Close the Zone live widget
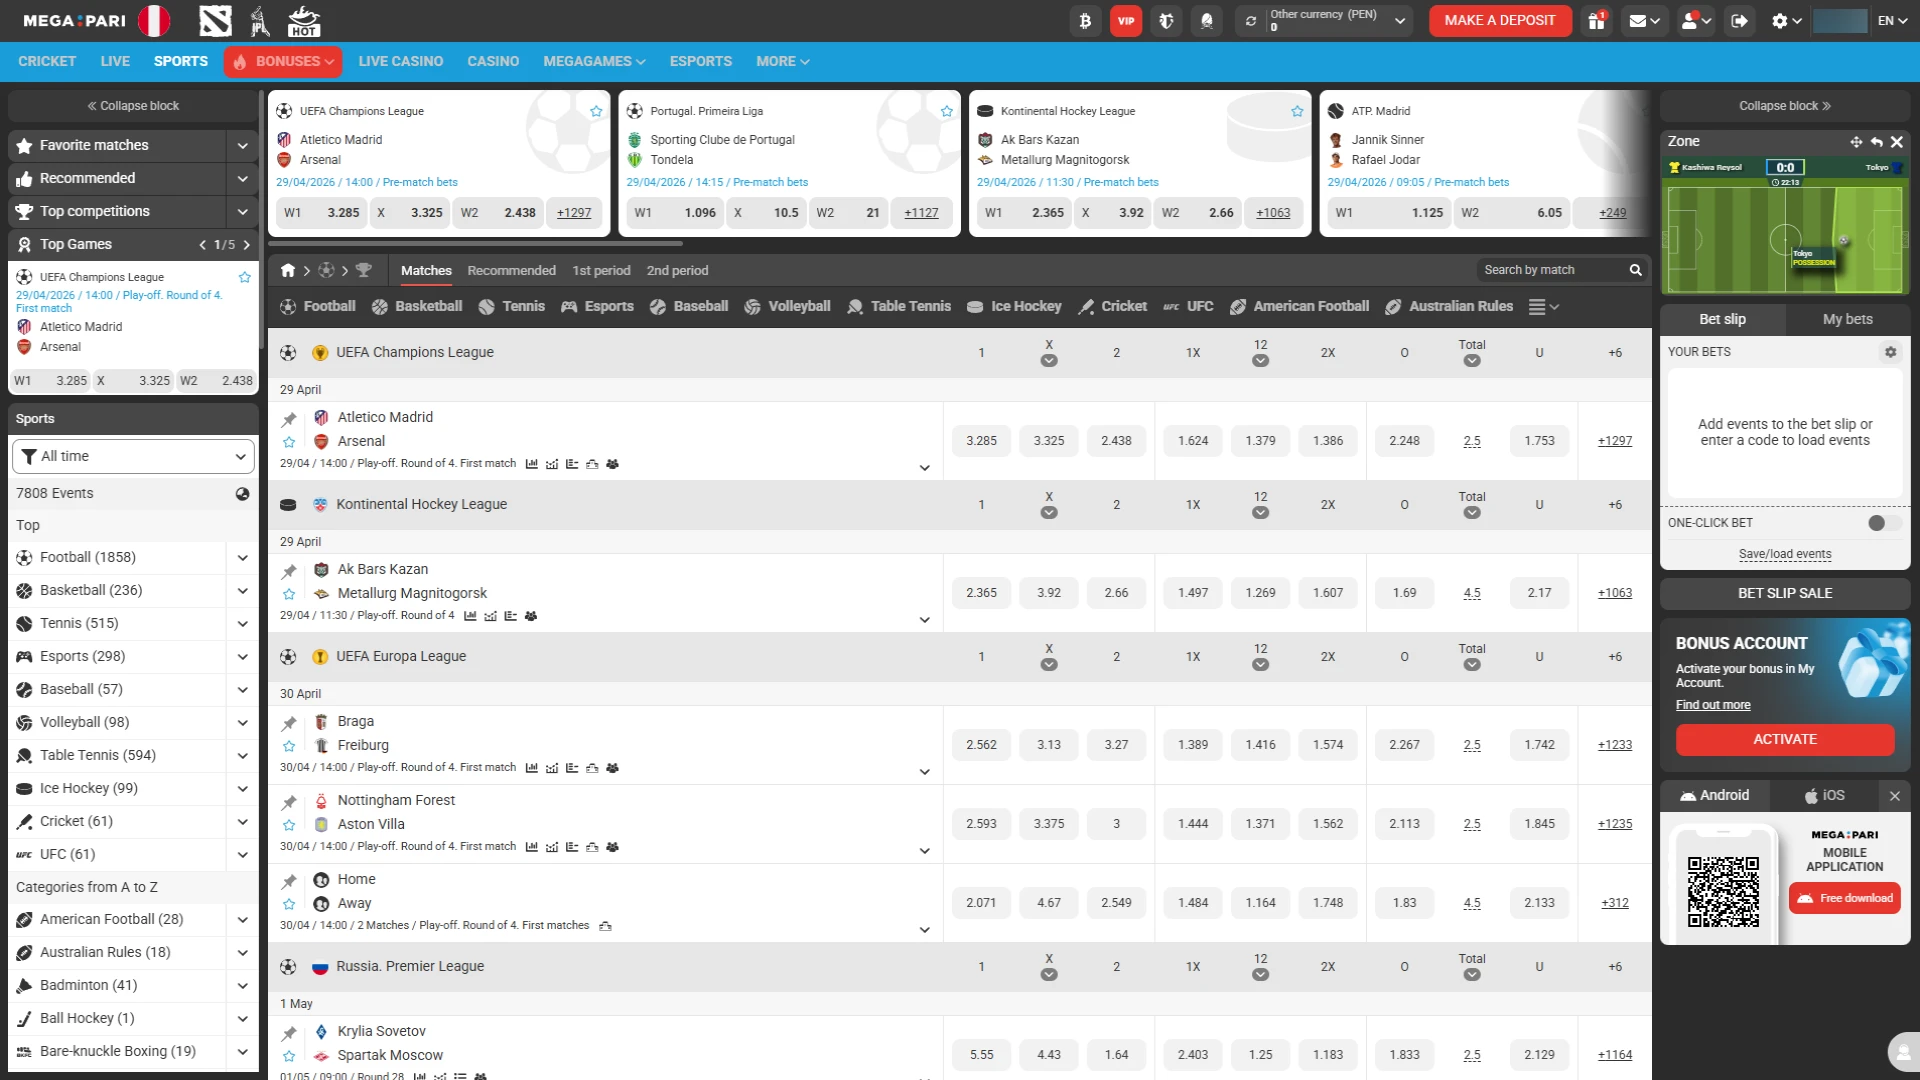This screenshot has width=1920, height=1080. point(1897,142)
